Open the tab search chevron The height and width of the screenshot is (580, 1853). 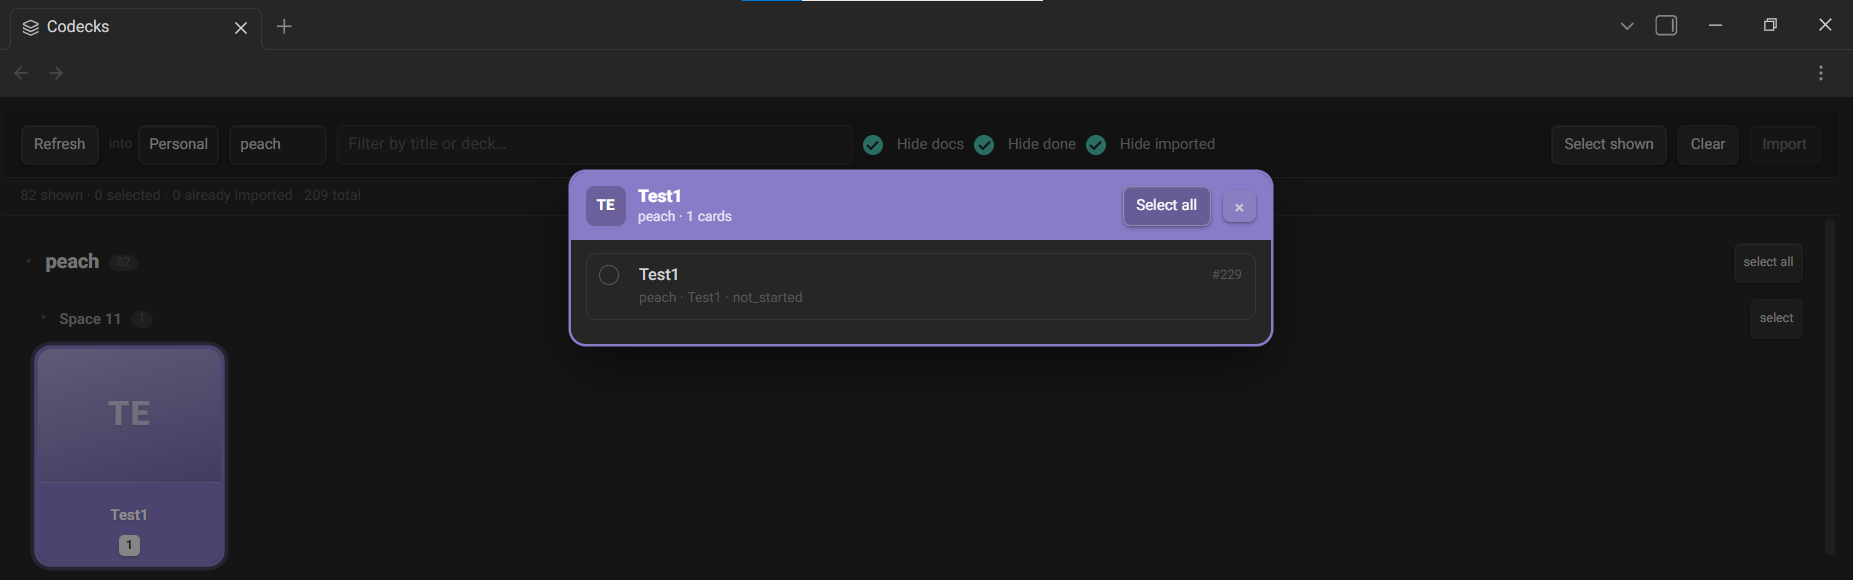(1627, 26)
